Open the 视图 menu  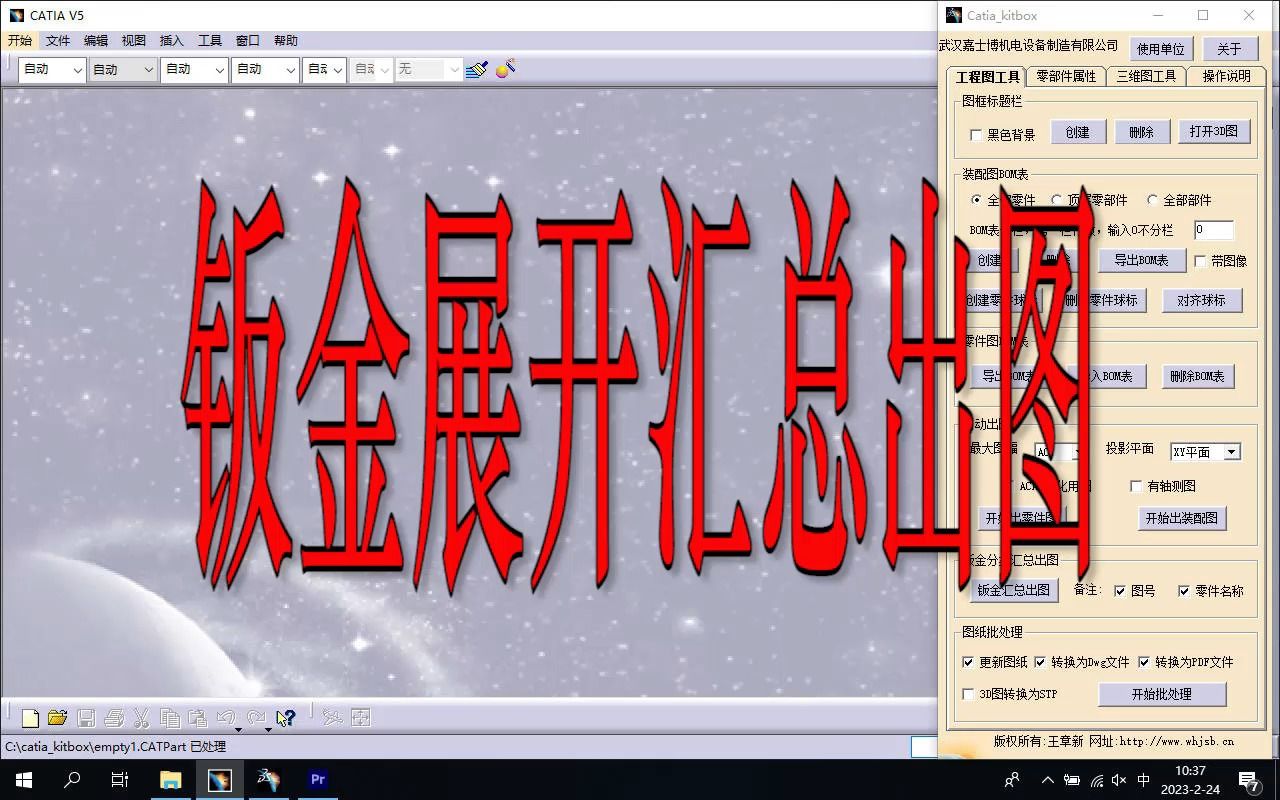134,40
